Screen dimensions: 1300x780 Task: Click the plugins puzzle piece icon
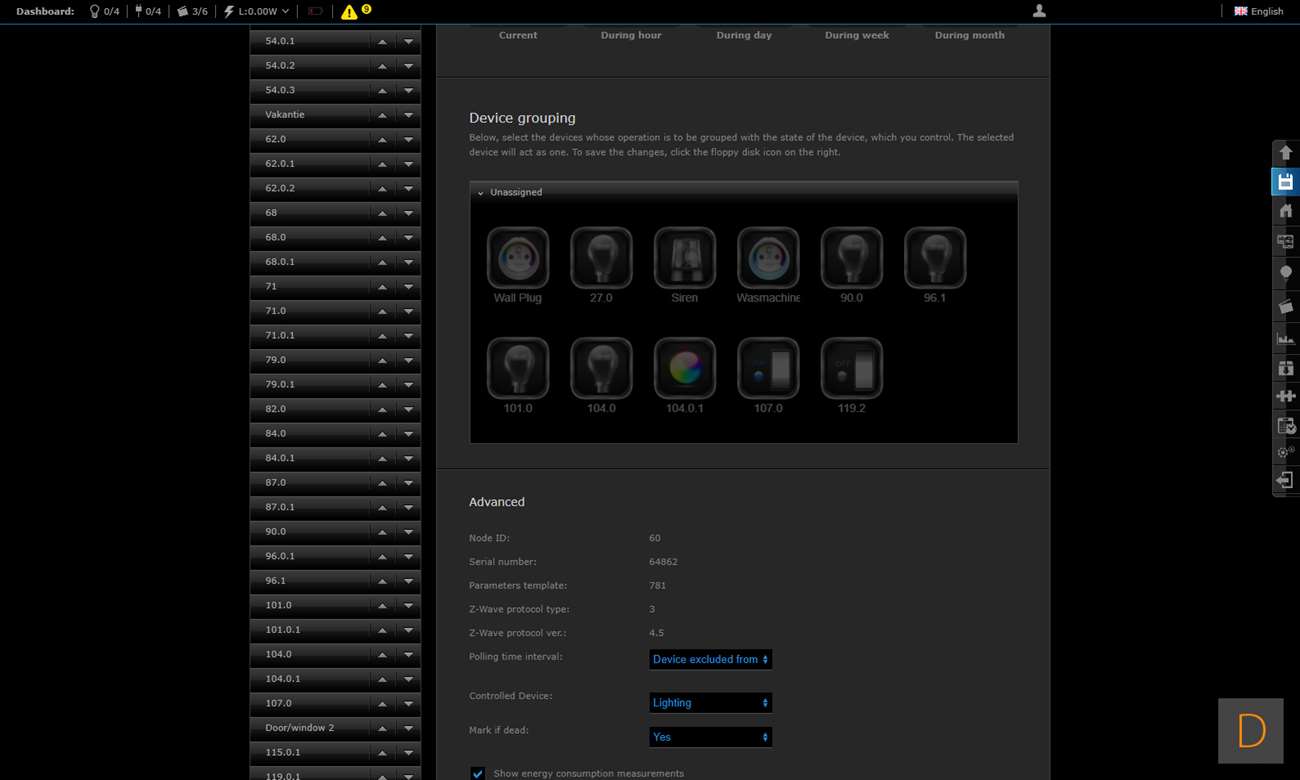tap(1285, 396)
